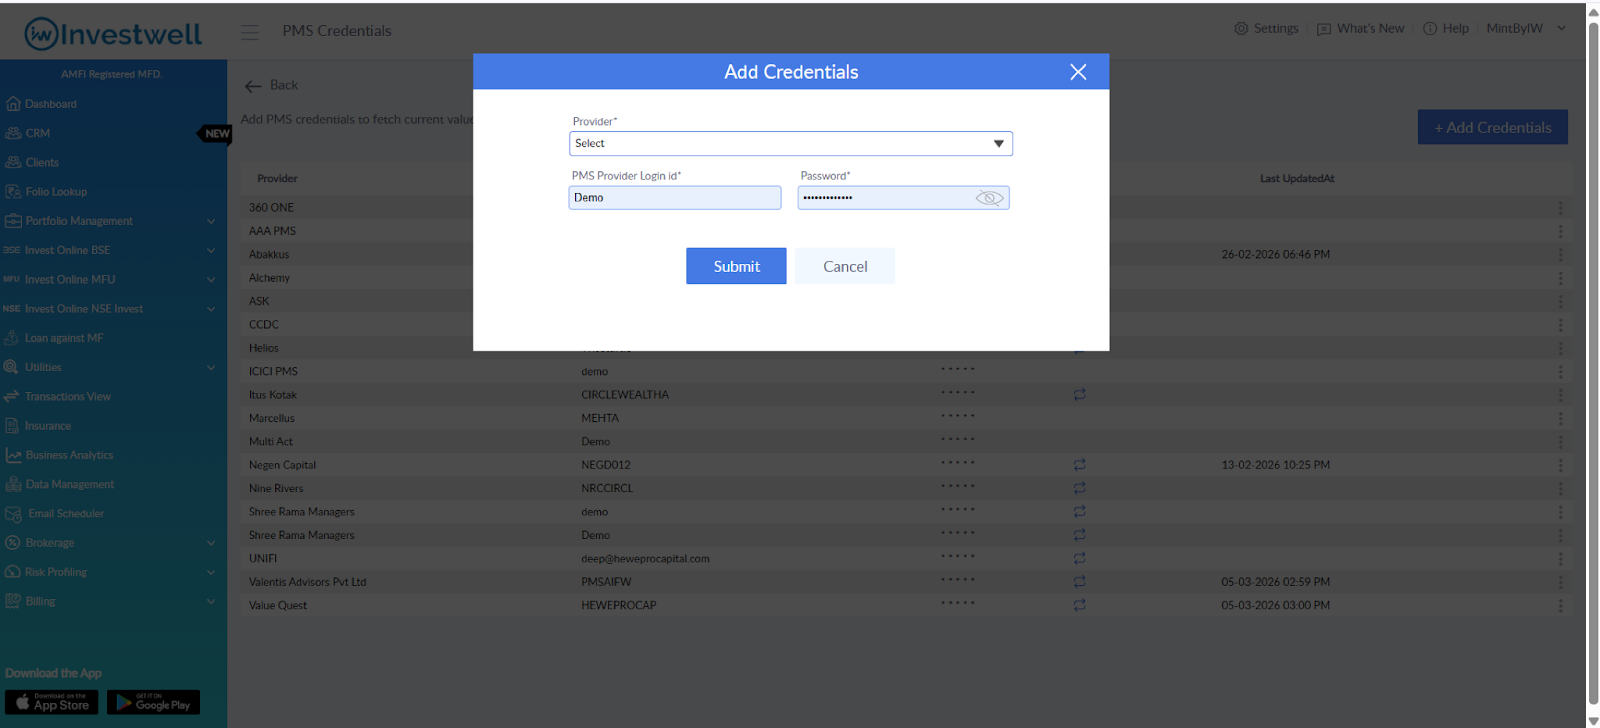Open Business Analytics sidebar icon

pos(13,455)
